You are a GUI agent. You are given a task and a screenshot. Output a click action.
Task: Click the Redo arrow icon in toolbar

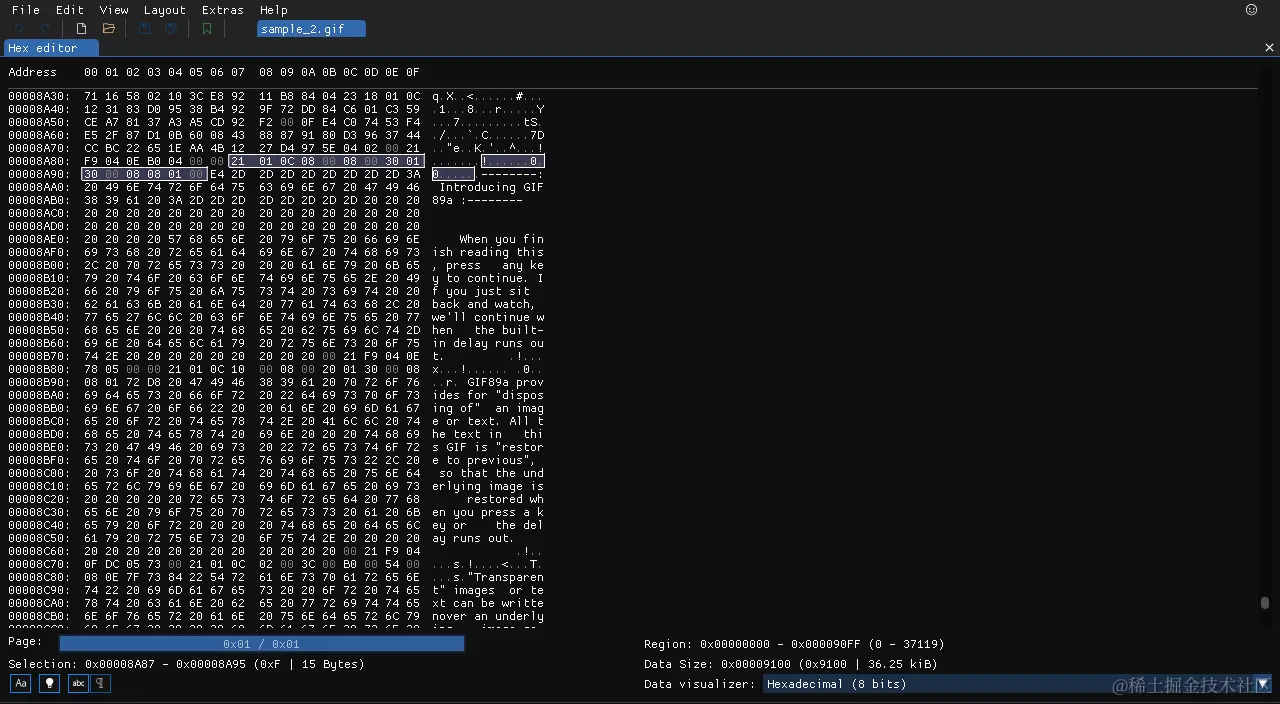pos(45,29)
